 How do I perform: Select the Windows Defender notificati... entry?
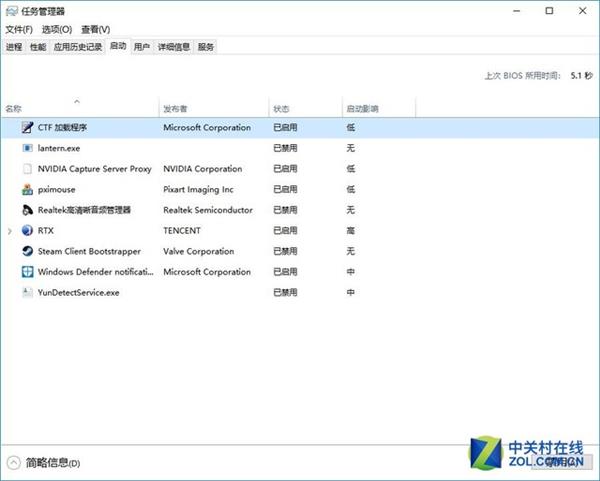pyautogui.click(x=96, y=272)
